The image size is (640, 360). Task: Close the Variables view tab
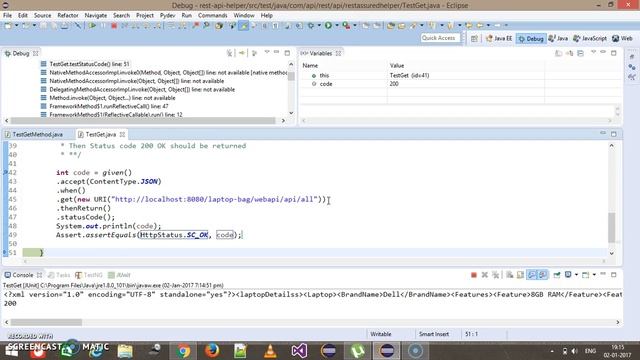[x=338, y=53]
